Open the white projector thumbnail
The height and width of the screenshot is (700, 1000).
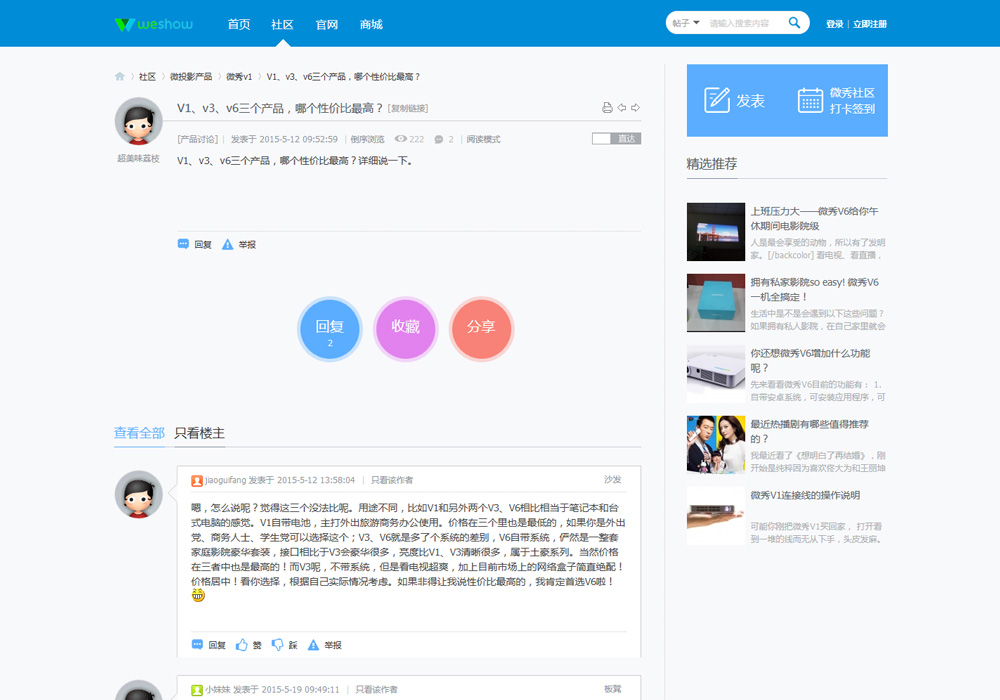click(716, 374)
